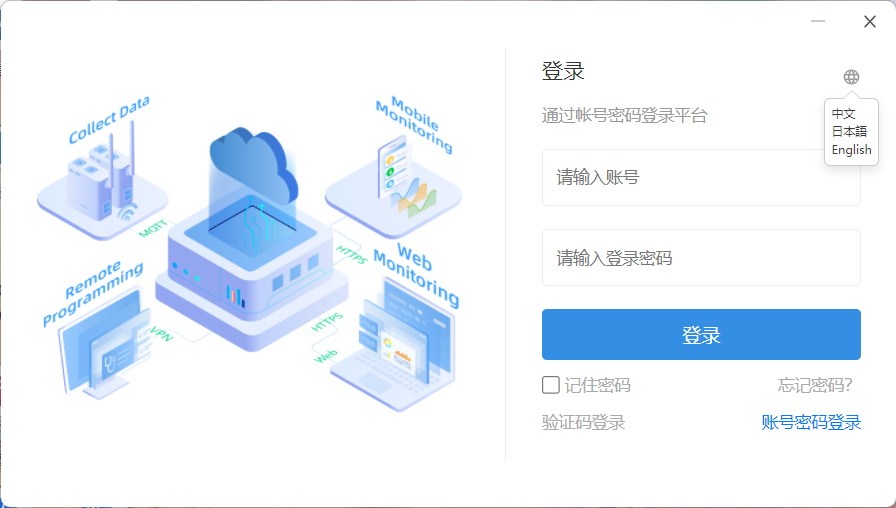This screenshot has height=508, width=896.
Task: Switch to 验证码登录 tab
Action: (583, 422)
